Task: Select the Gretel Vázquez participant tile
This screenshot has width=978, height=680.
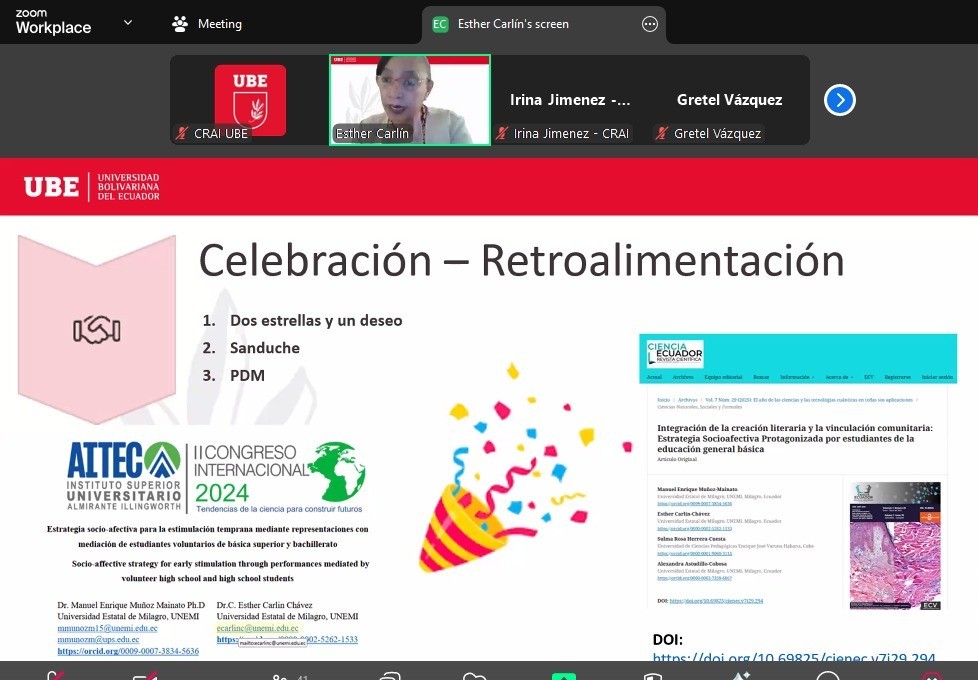Action: (729, 100)
